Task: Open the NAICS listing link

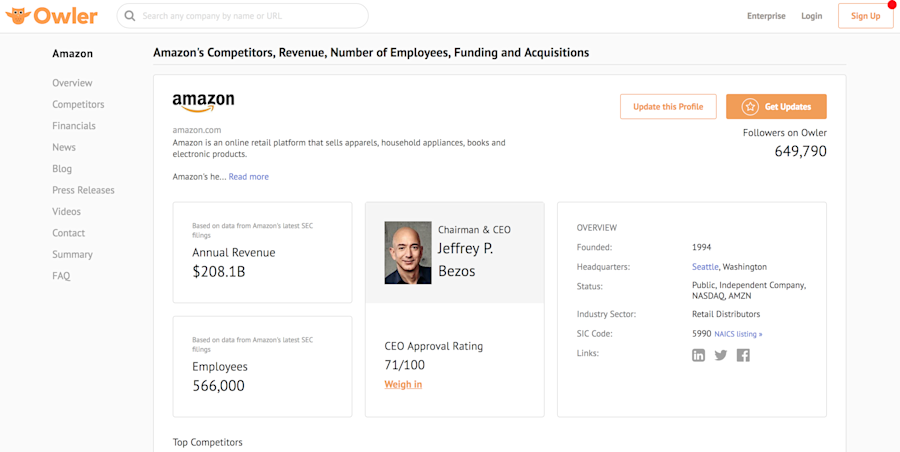Action: (x=738, y=334)
